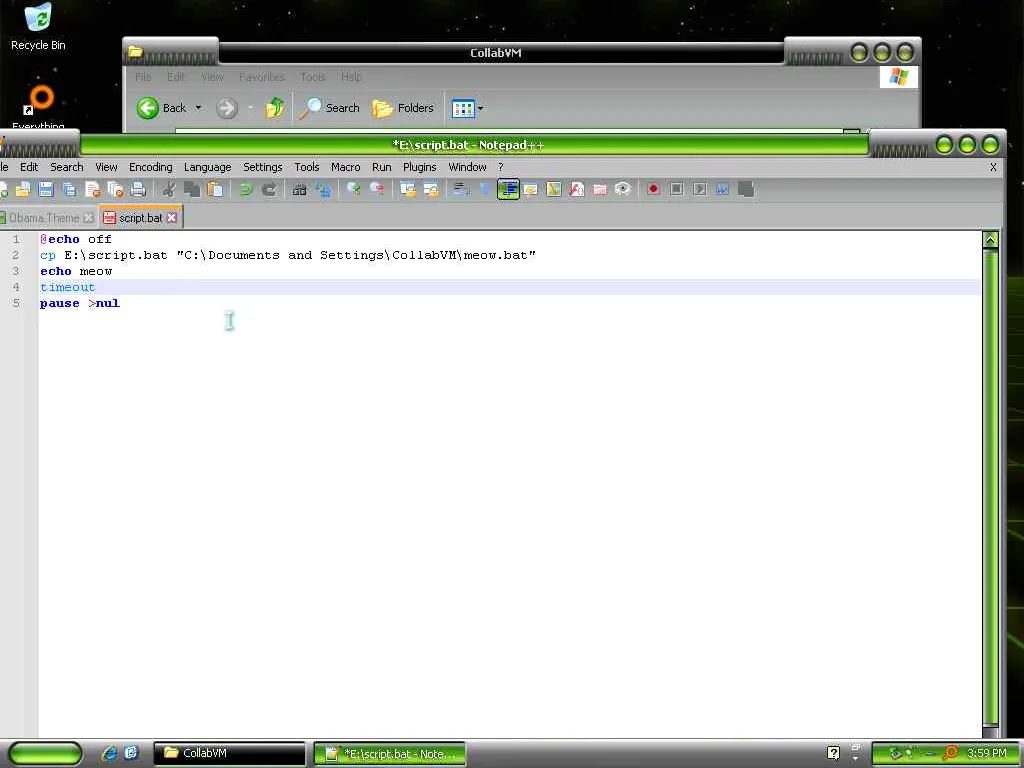Expand the Back history arrow in CollabVM
The height and width of the screenshot is (768, 1024).
pos(199,108)
